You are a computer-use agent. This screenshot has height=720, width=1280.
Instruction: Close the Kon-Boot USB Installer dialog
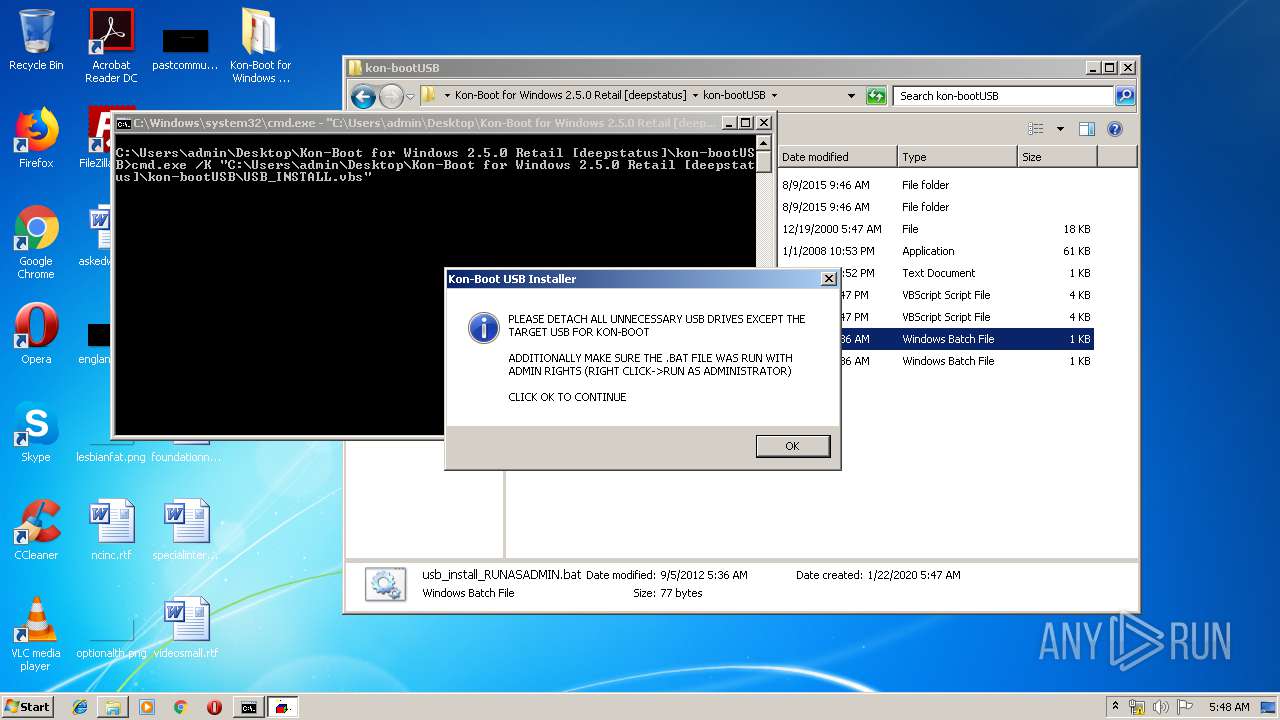pyautogui.click(x=828, y=279)
